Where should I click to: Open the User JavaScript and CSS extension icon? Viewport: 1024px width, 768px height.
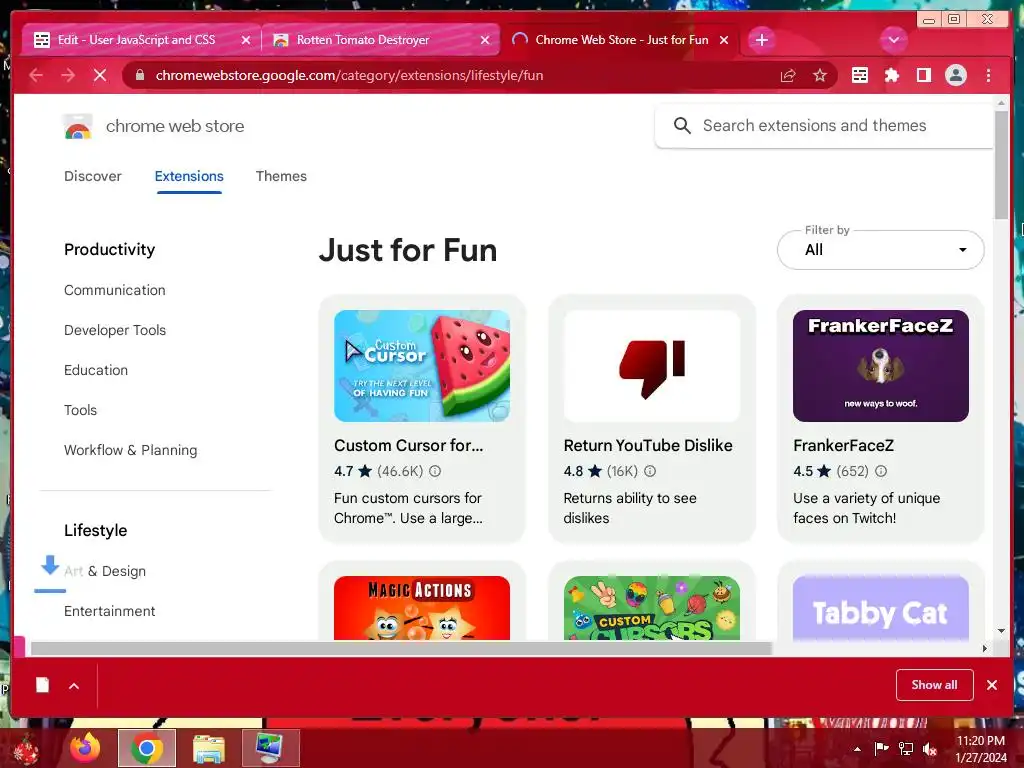(x=859, y=75)
